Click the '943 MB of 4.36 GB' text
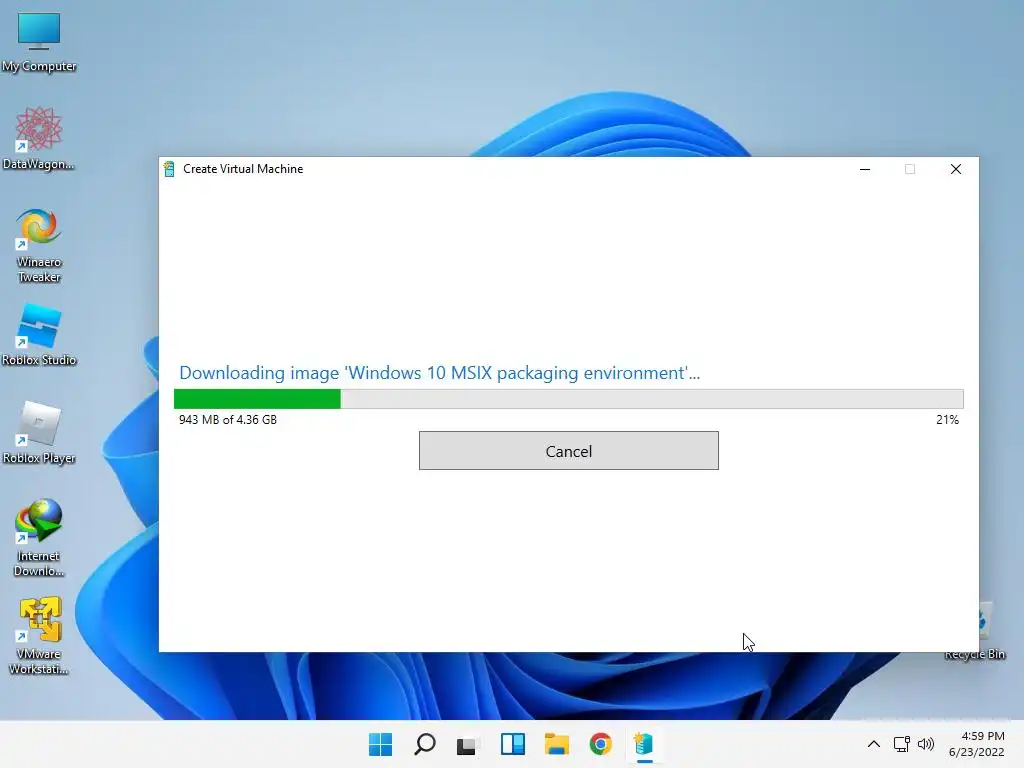 pos(228,420)
